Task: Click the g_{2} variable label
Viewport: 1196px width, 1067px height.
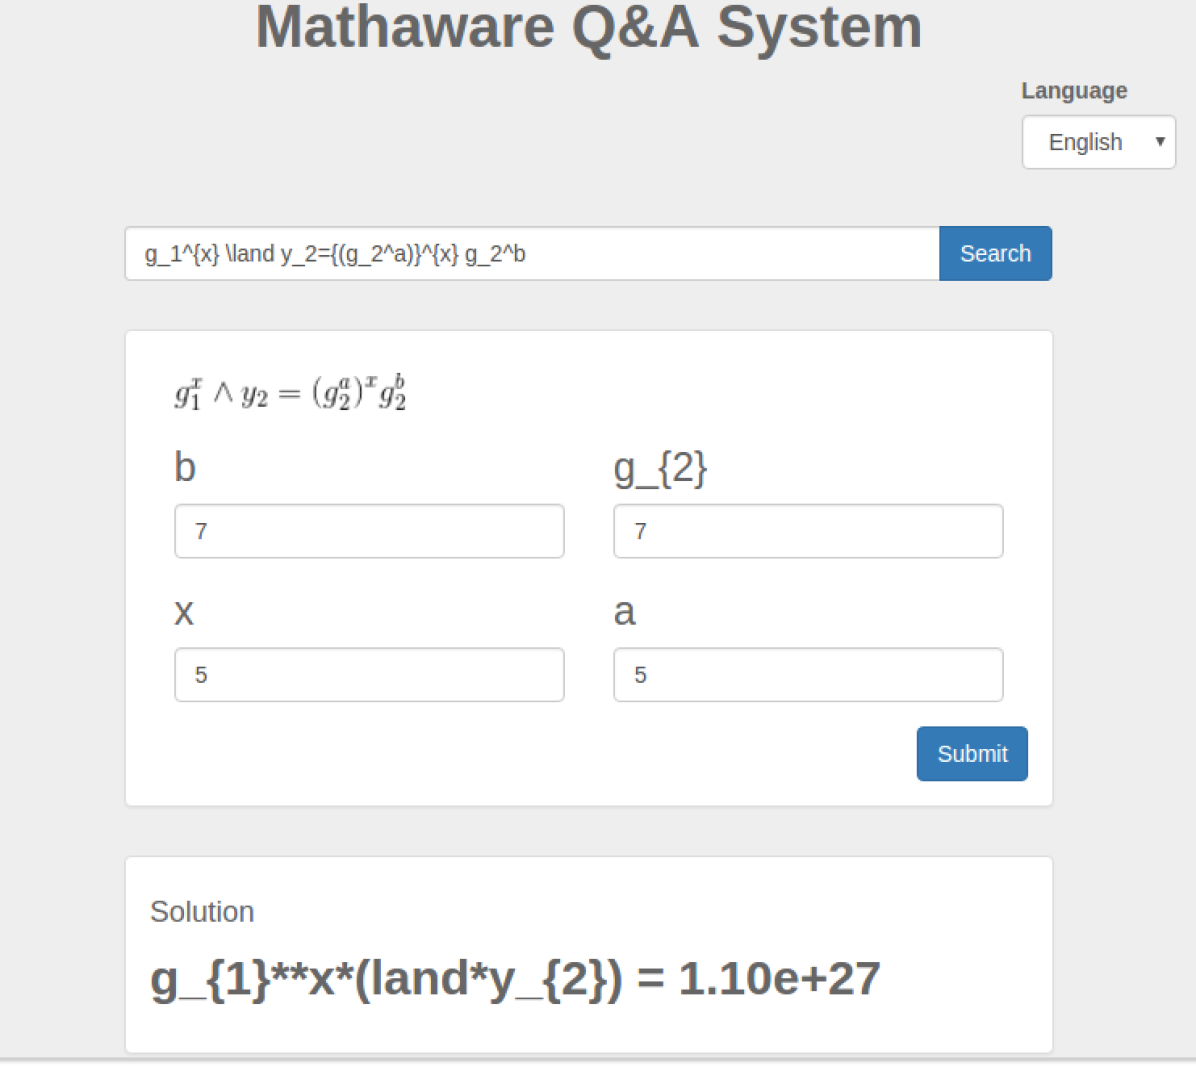Action: coord(660,467)
